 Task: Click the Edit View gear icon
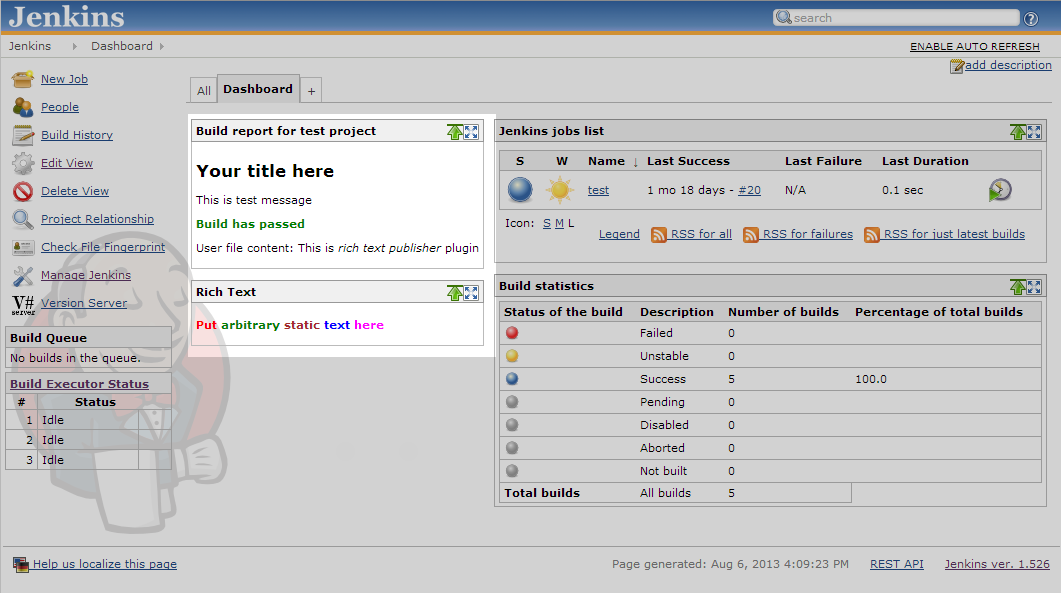[x=22, y=163]
